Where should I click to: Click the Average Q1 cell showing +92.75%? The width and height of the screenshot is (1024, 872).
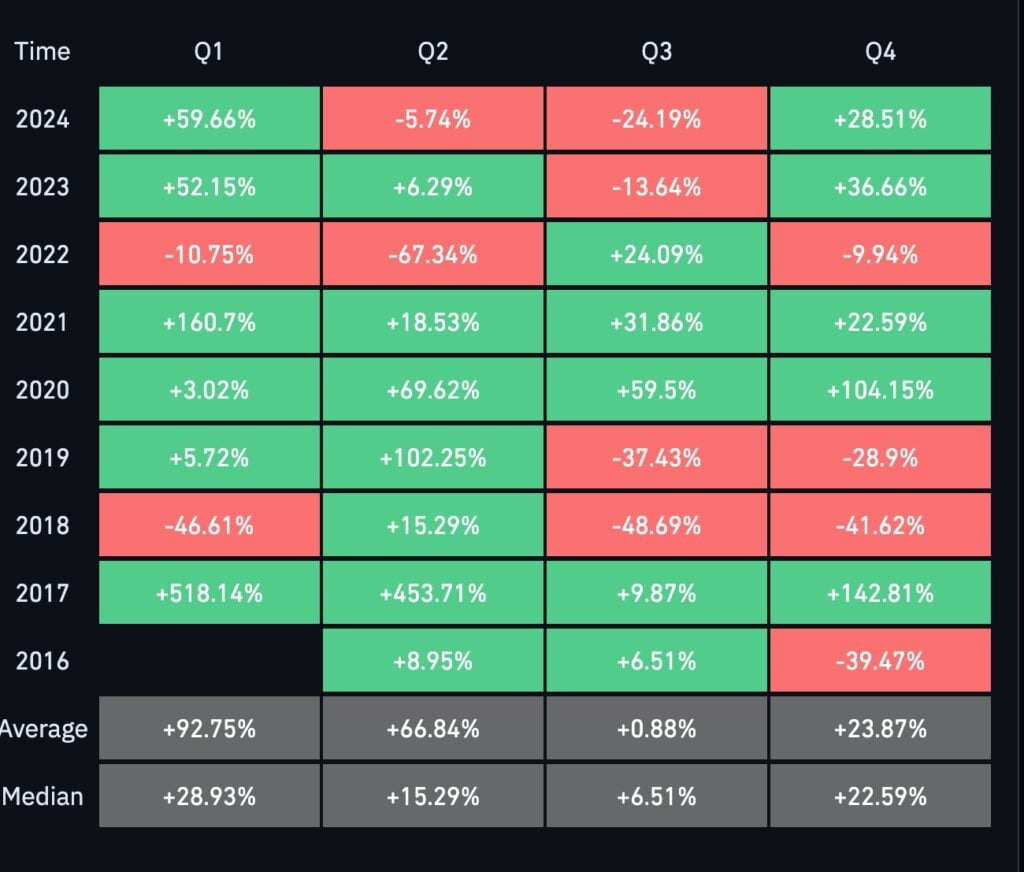click(x=210, y=729)
